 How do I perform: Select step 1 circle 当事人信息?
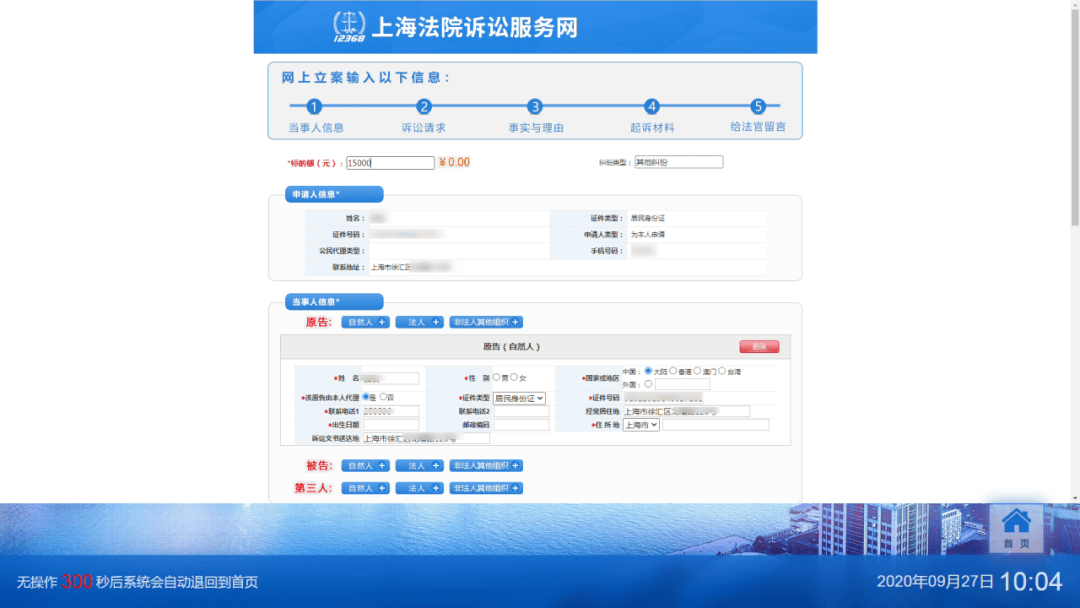(x=313, y=107)
